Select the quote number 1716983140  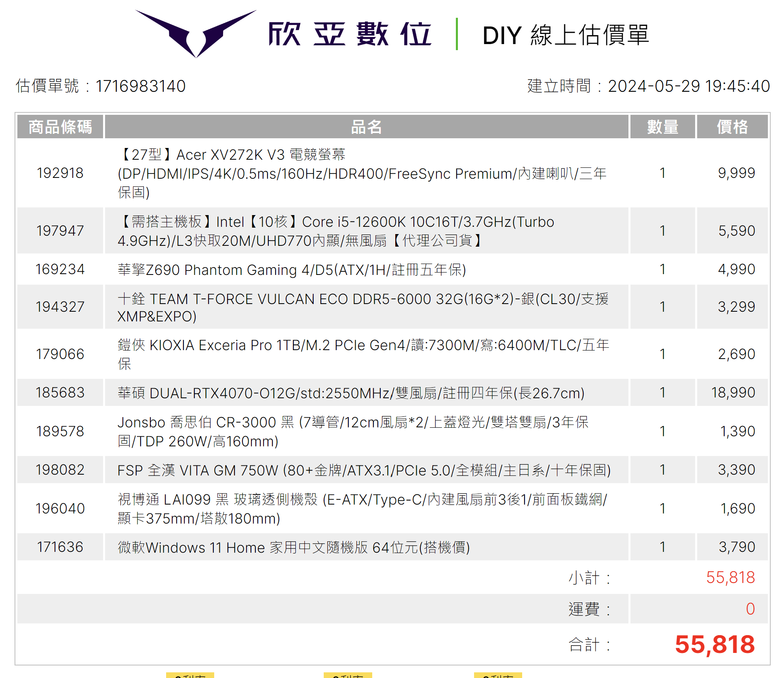pos(140,86)
